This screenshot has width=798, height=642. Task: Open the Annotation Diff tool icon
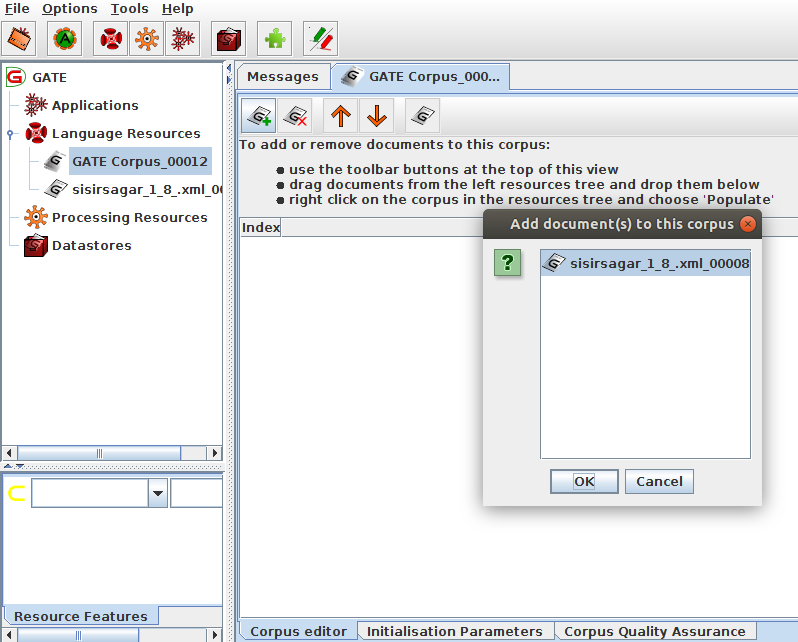321,39
